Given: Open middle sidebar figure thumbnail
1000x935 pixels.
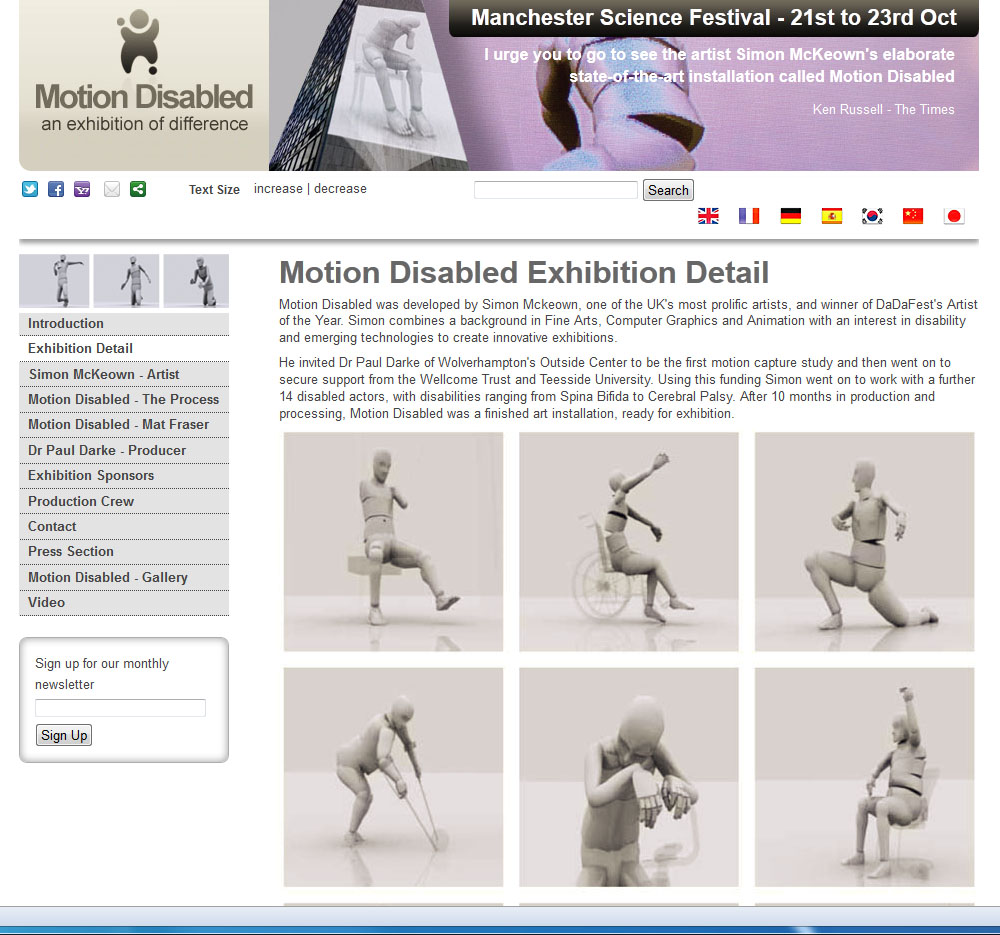Looking at the screenshot, I should pos(126,281).
